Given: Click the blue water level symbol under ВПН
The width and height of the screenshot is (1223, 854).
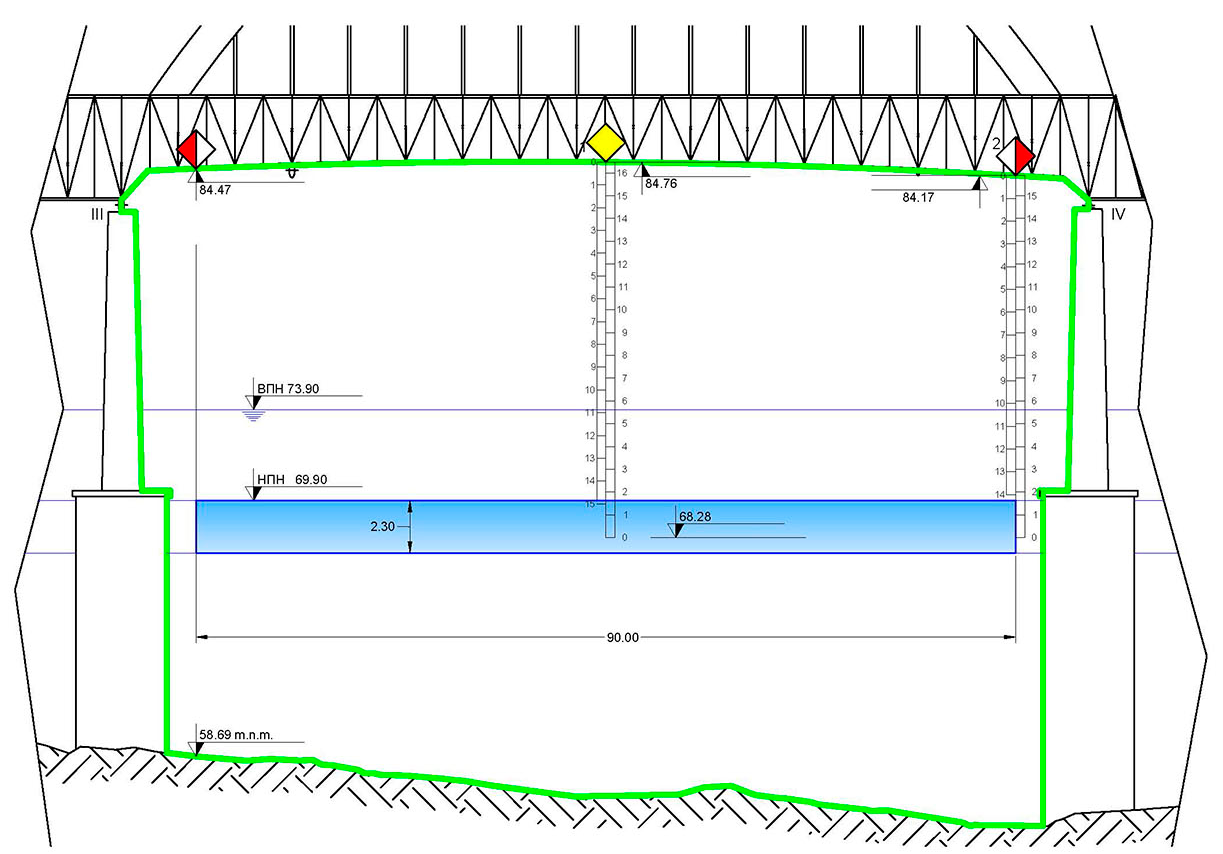Looking at the screenshot, I should point(254,414).
